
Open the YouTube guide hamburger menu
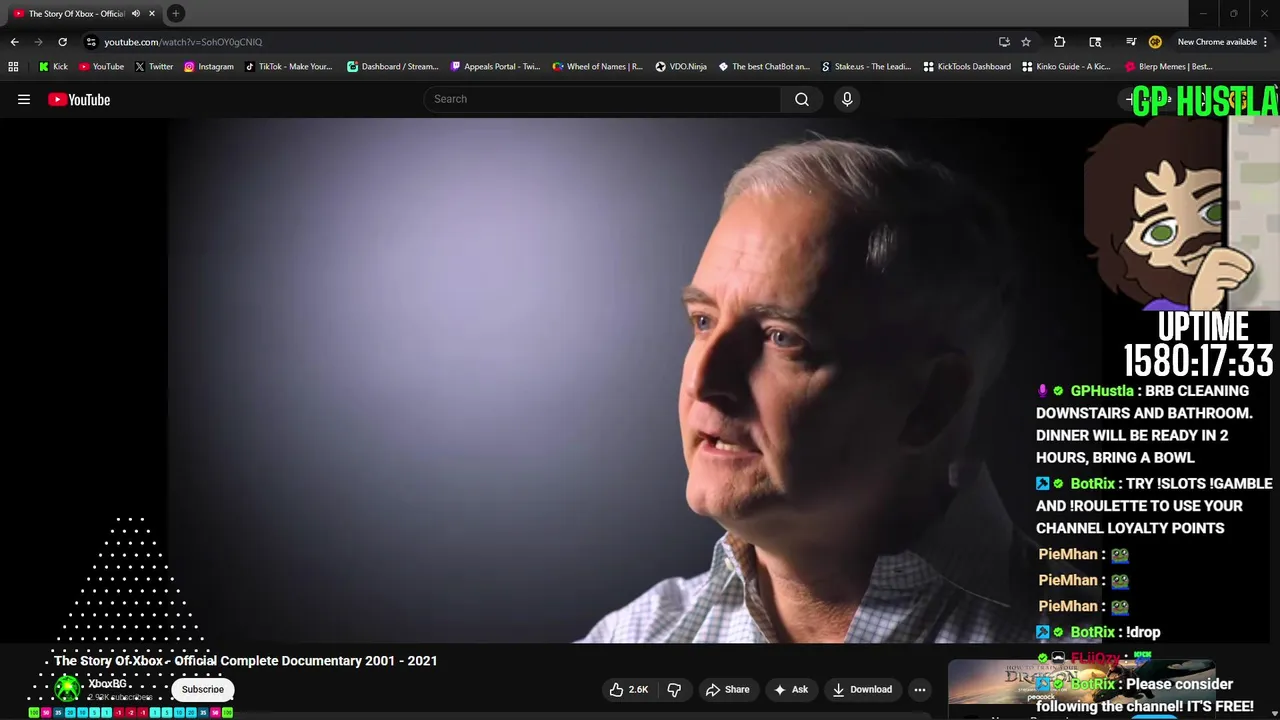24,99
